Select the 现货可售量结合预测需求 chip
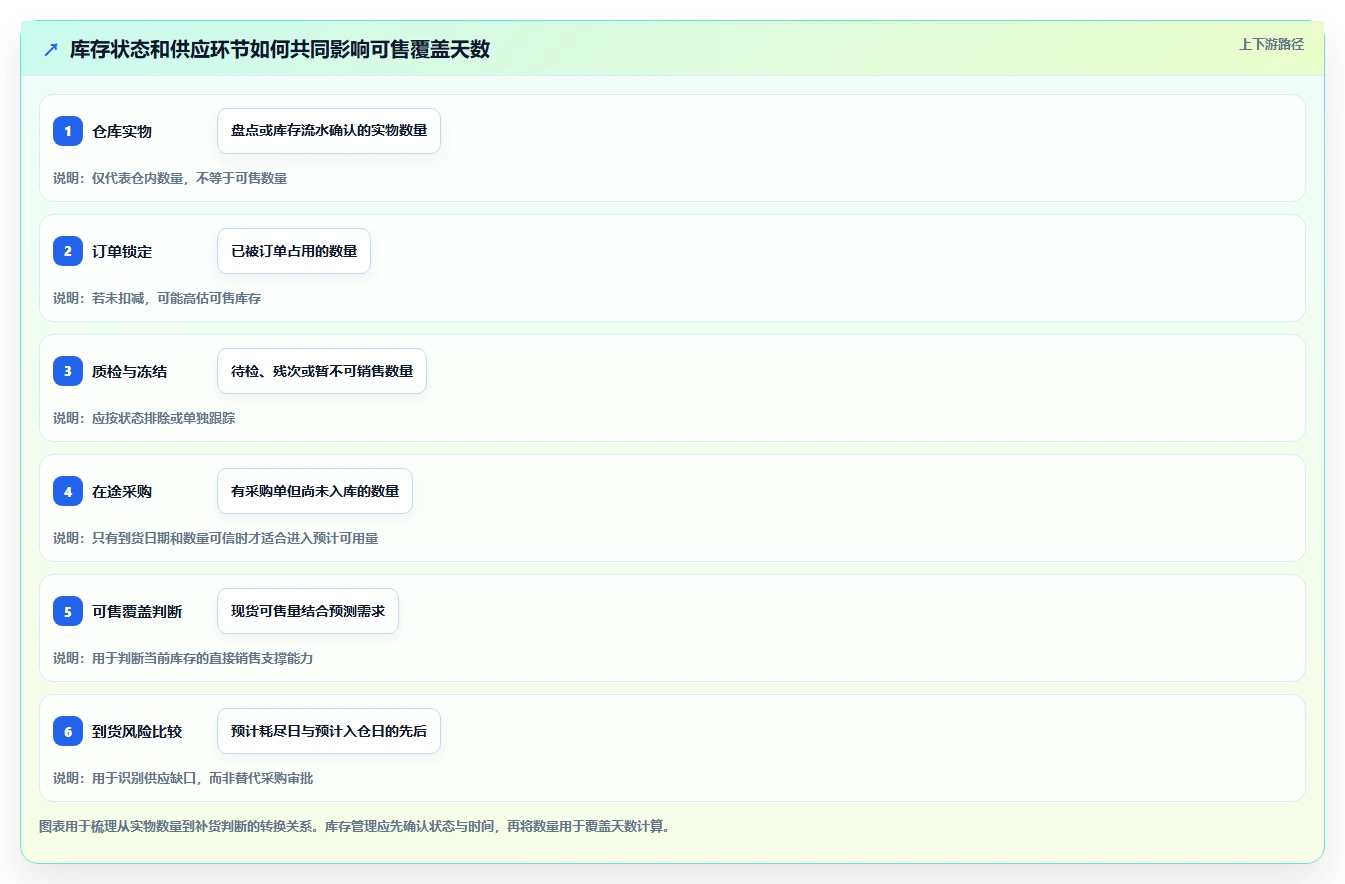The width and height of the screenshot is (1345, 884). pos(308,611)
